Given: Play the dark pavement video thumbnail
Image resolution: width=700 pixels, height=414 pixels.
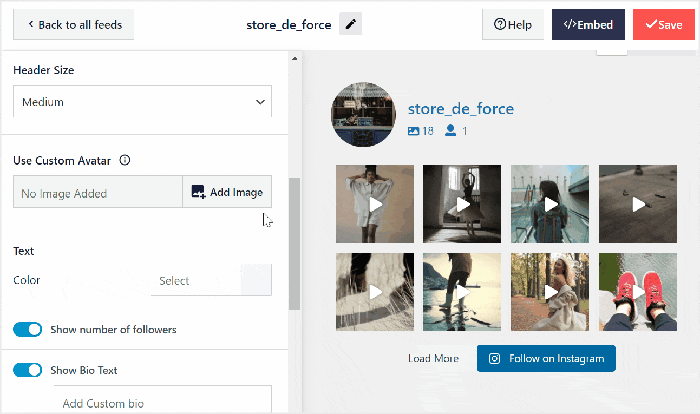Looking at the screenshot, I should 638,204.
